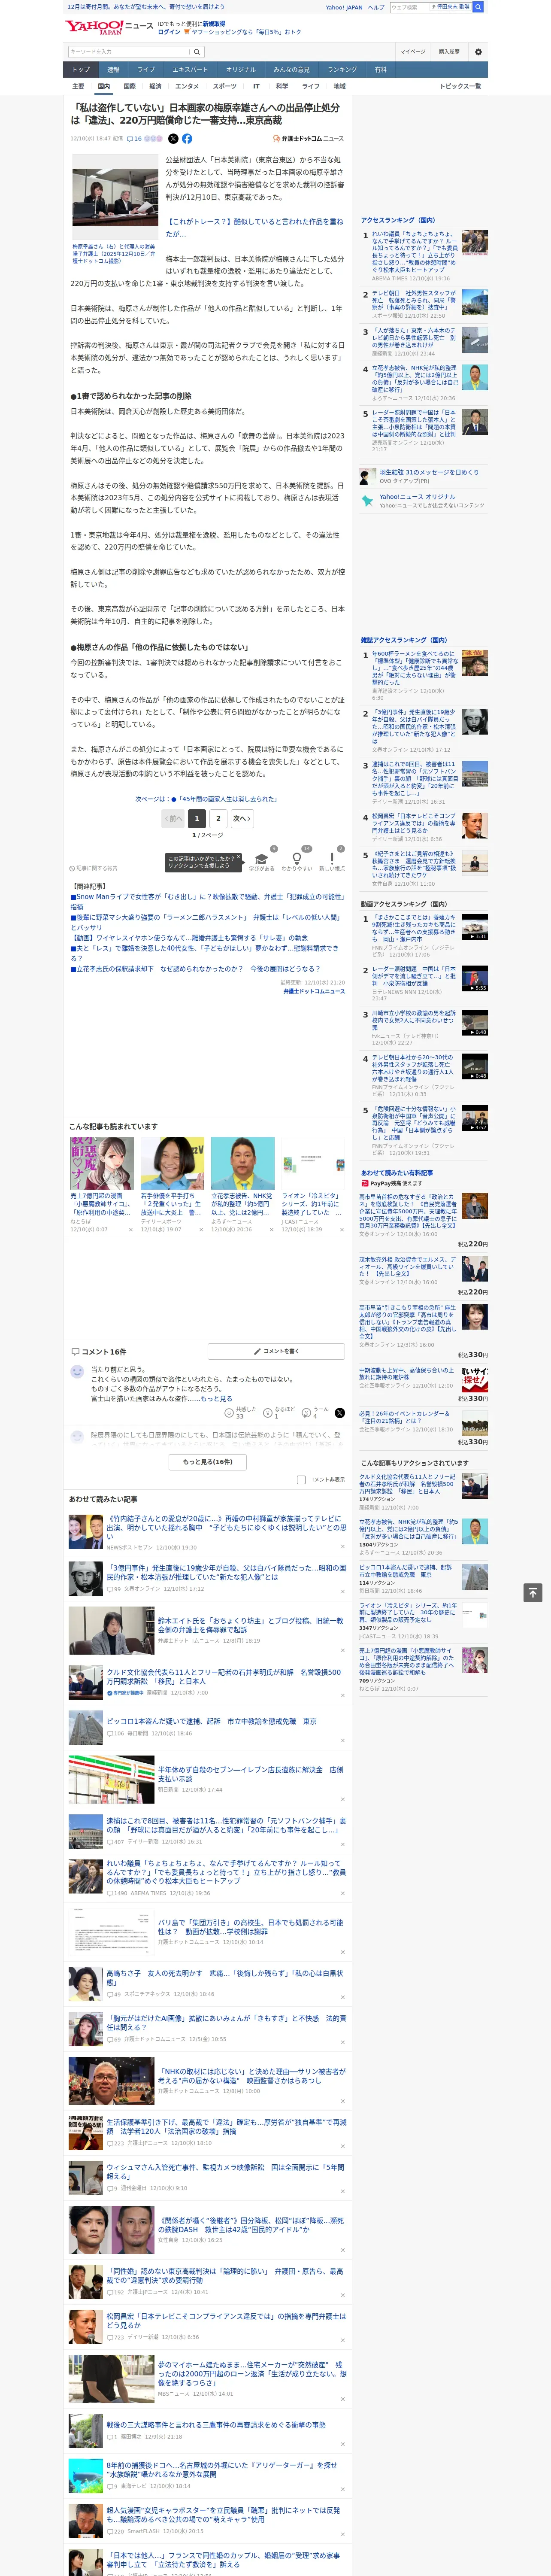Screen dimensions: 551x2576
Task: Click the search magnifier next to keyword field
Action: coord(197,52)
